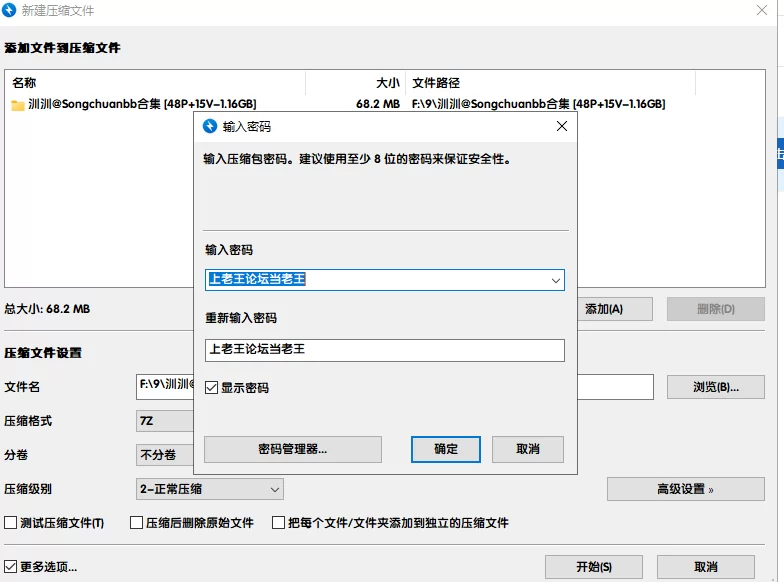Click the 删除(D) button

tap(716, 309)
